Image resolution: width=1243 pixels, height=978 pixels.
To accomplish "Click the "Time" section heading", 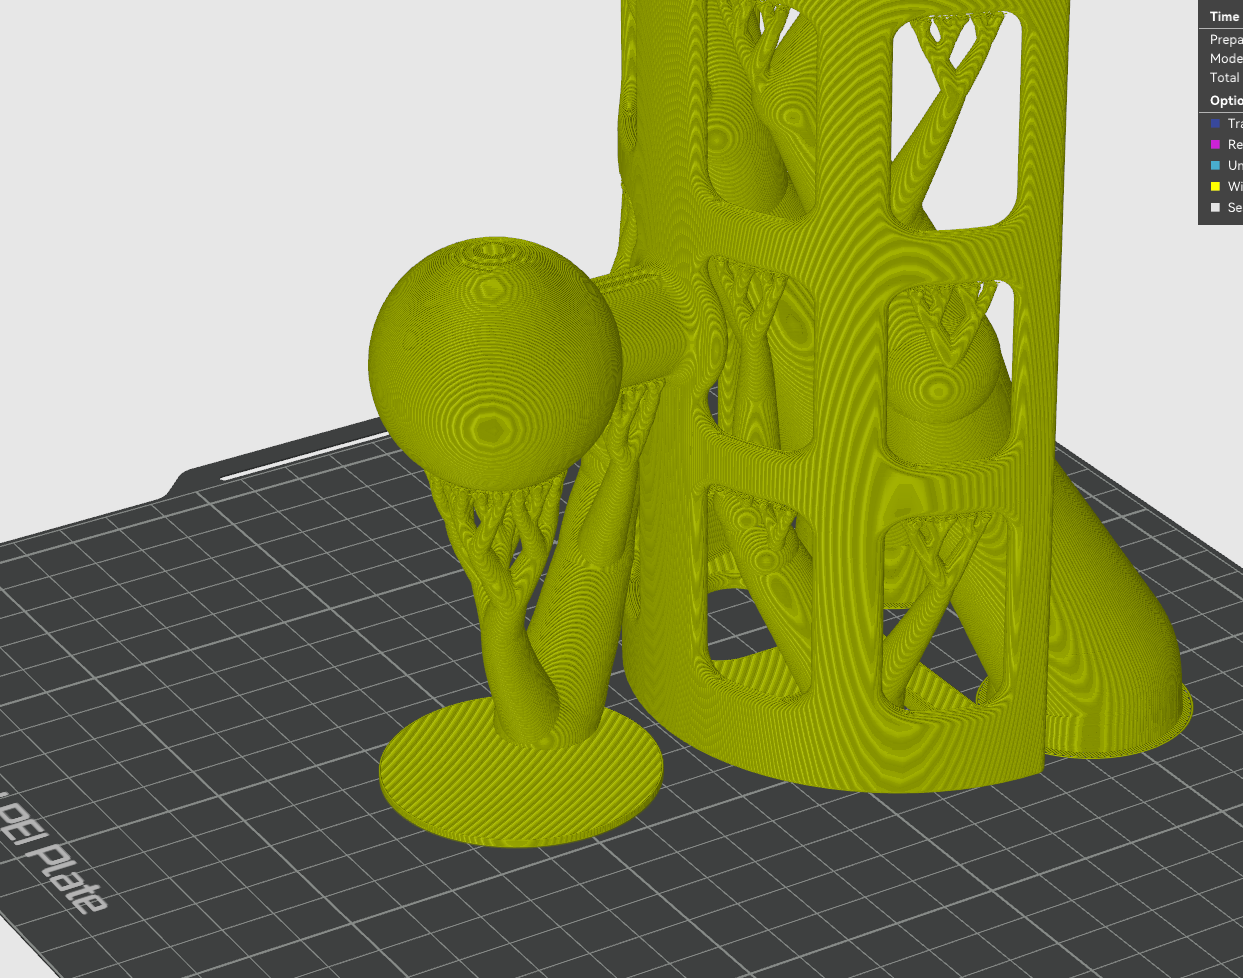I will click(x=1225, y=16).
